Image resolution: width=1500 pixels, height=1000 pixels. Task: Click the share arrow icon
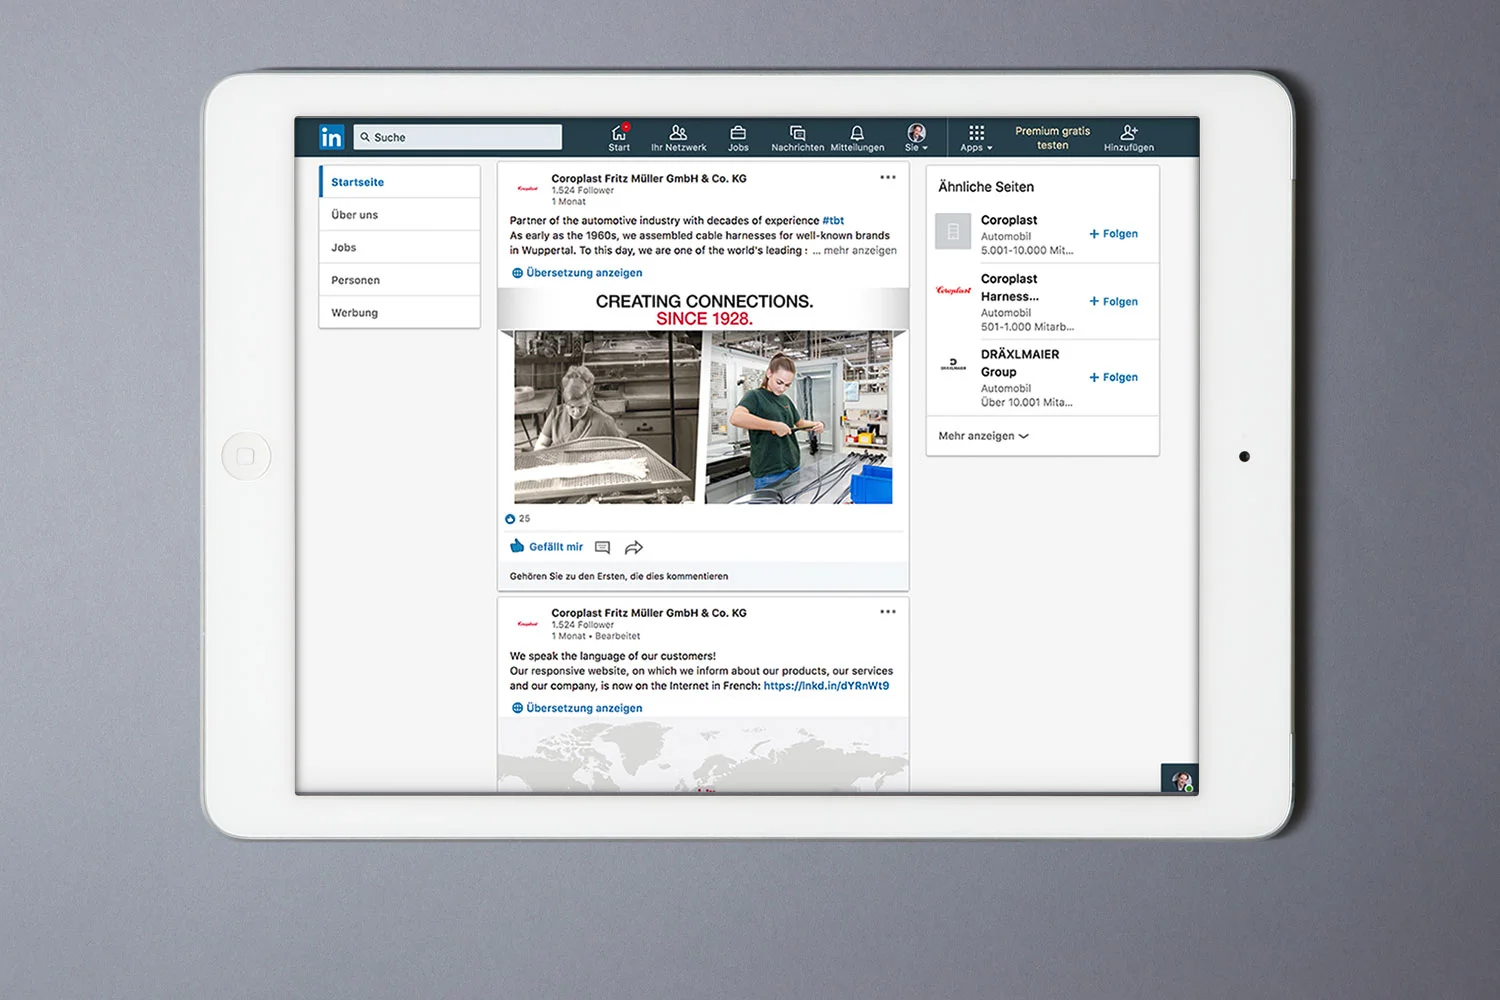coord(633,547)
